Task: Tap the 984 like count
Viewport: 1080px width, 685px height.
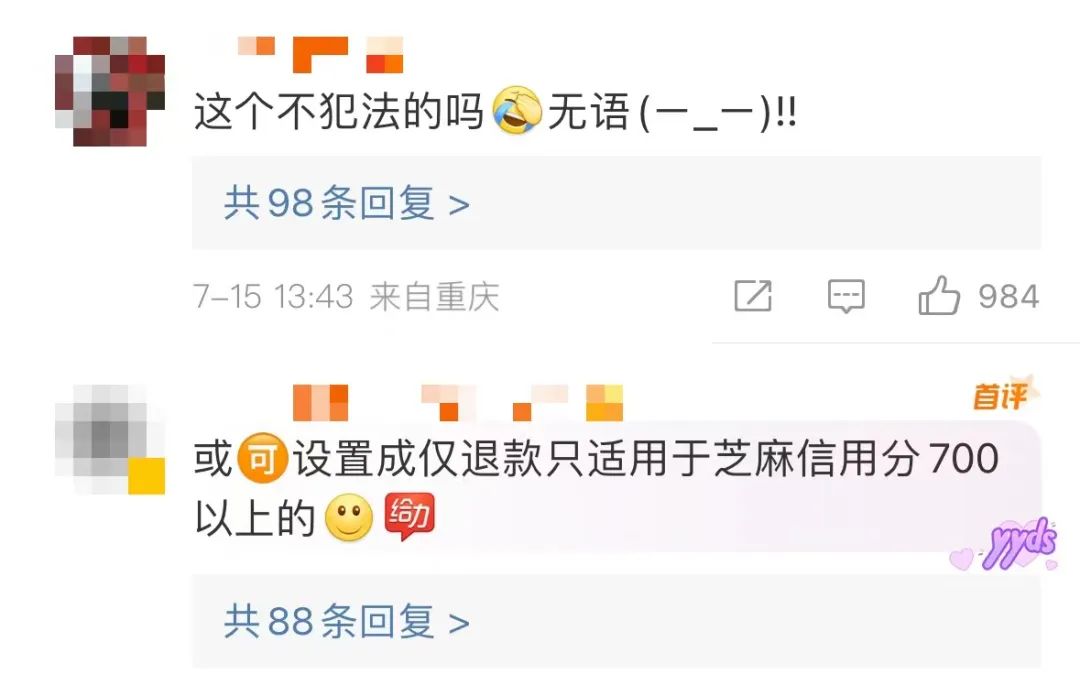Action: pyautogui.click(x=1009, y=297)
